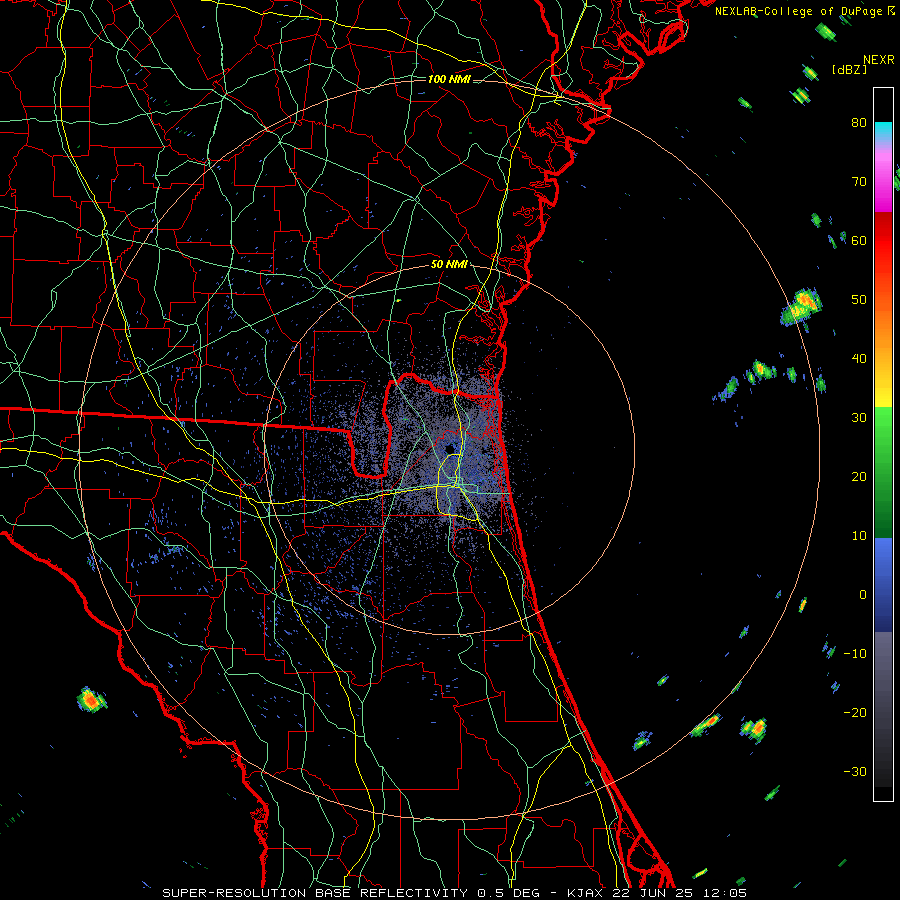900x900 pixels.
Task: Click the -10 value on dBZ scale
Action: [855, 654]
